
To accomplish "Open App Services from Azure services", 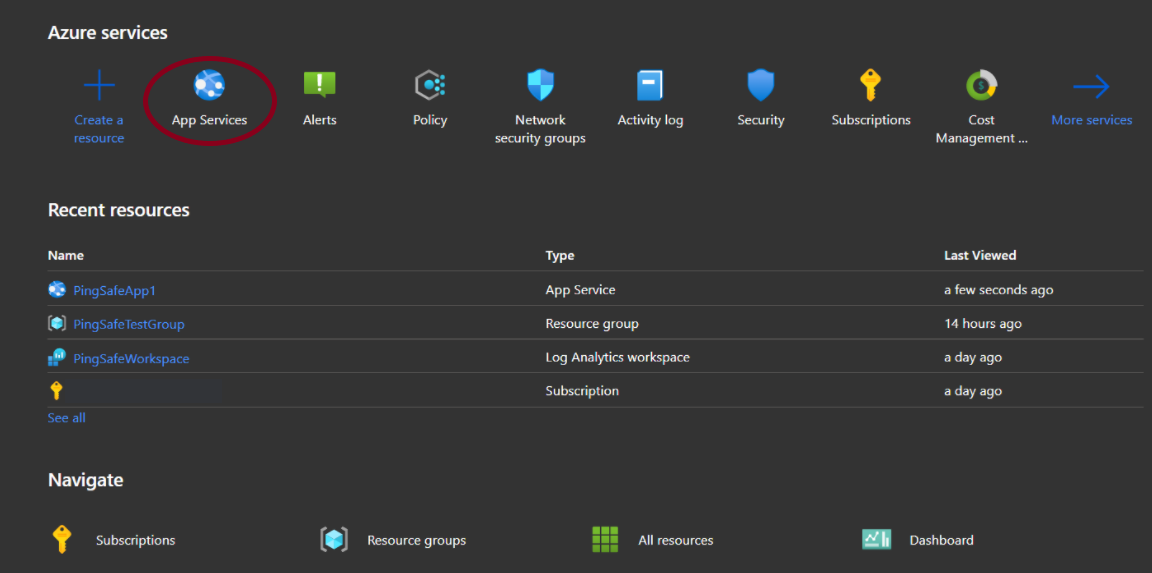I will click(209, 87).
